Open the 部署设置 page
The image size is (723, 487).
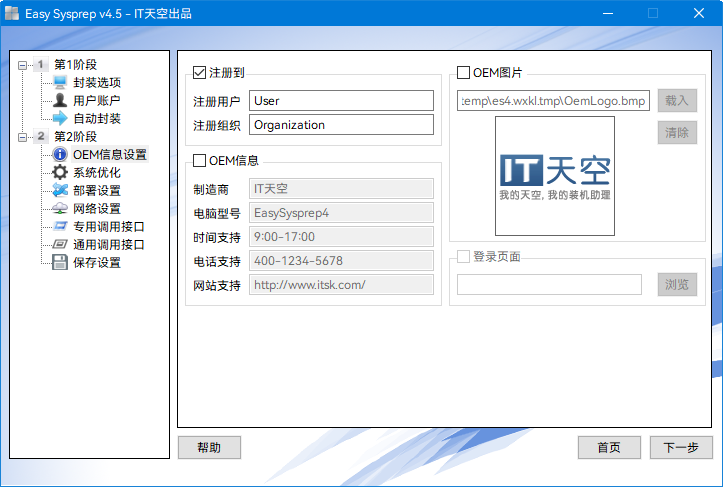click(97, 190)
